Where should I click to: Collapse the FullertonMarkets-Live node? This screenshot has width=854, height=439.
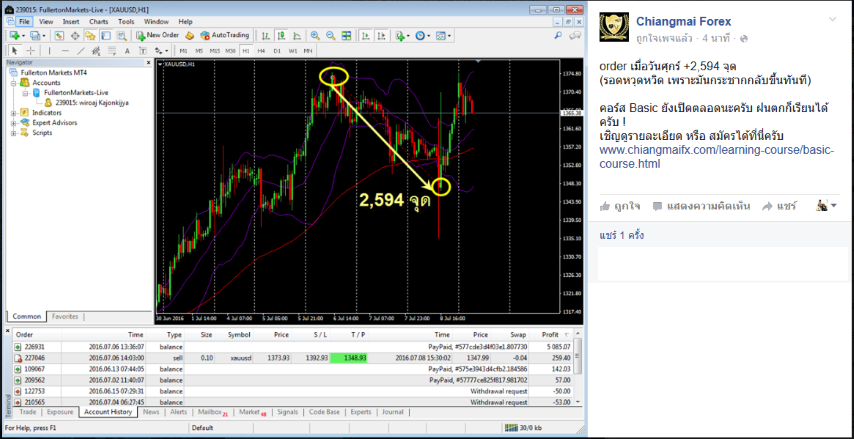pyautogui.click(x=24, y=93)
